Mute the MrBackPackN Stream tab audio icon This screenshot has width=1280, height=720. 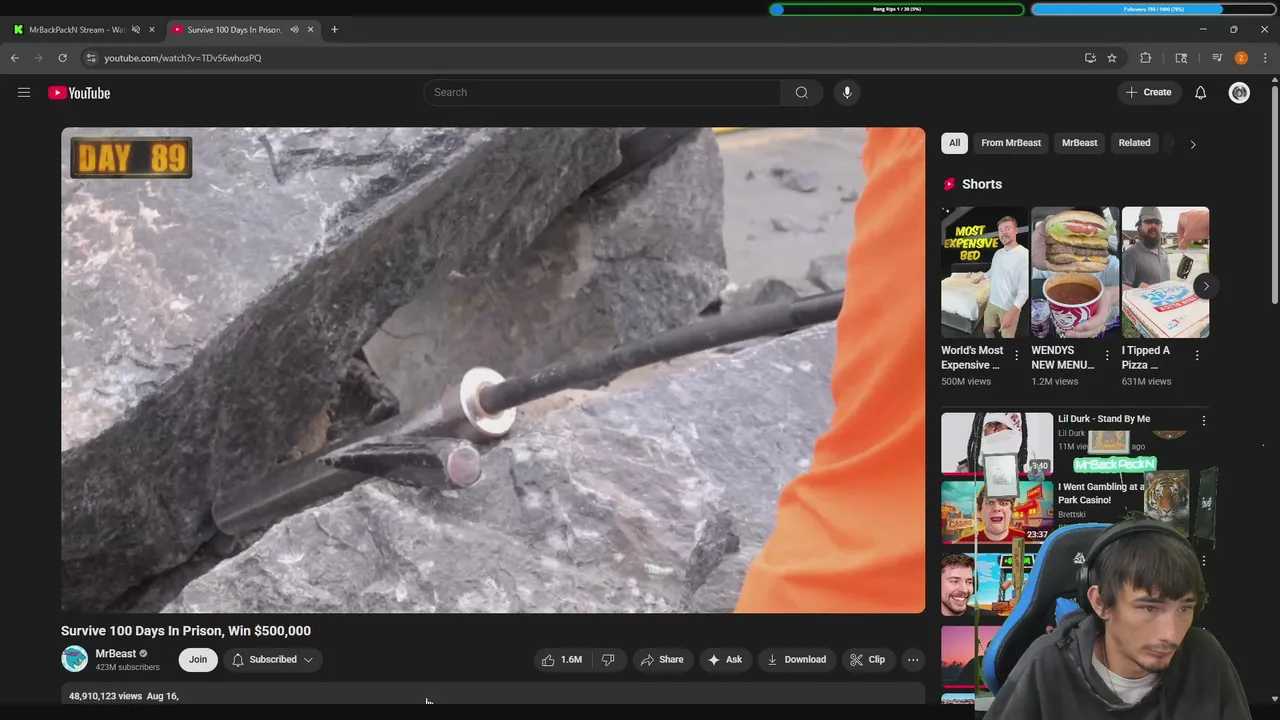coord(136,30)
